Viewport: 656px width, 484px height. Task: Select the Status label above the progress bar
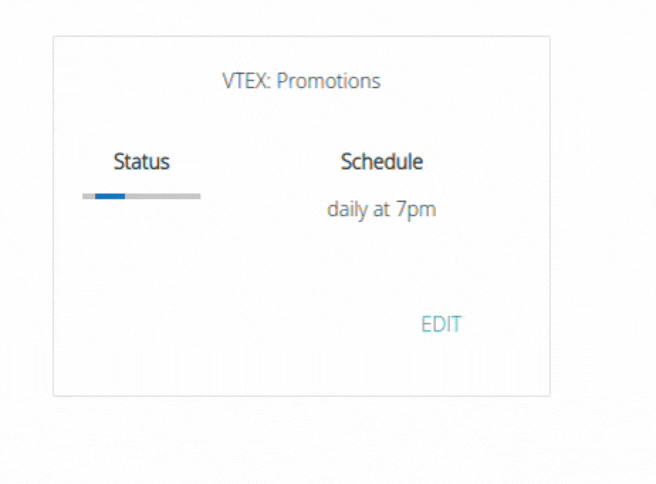point(141,161)
